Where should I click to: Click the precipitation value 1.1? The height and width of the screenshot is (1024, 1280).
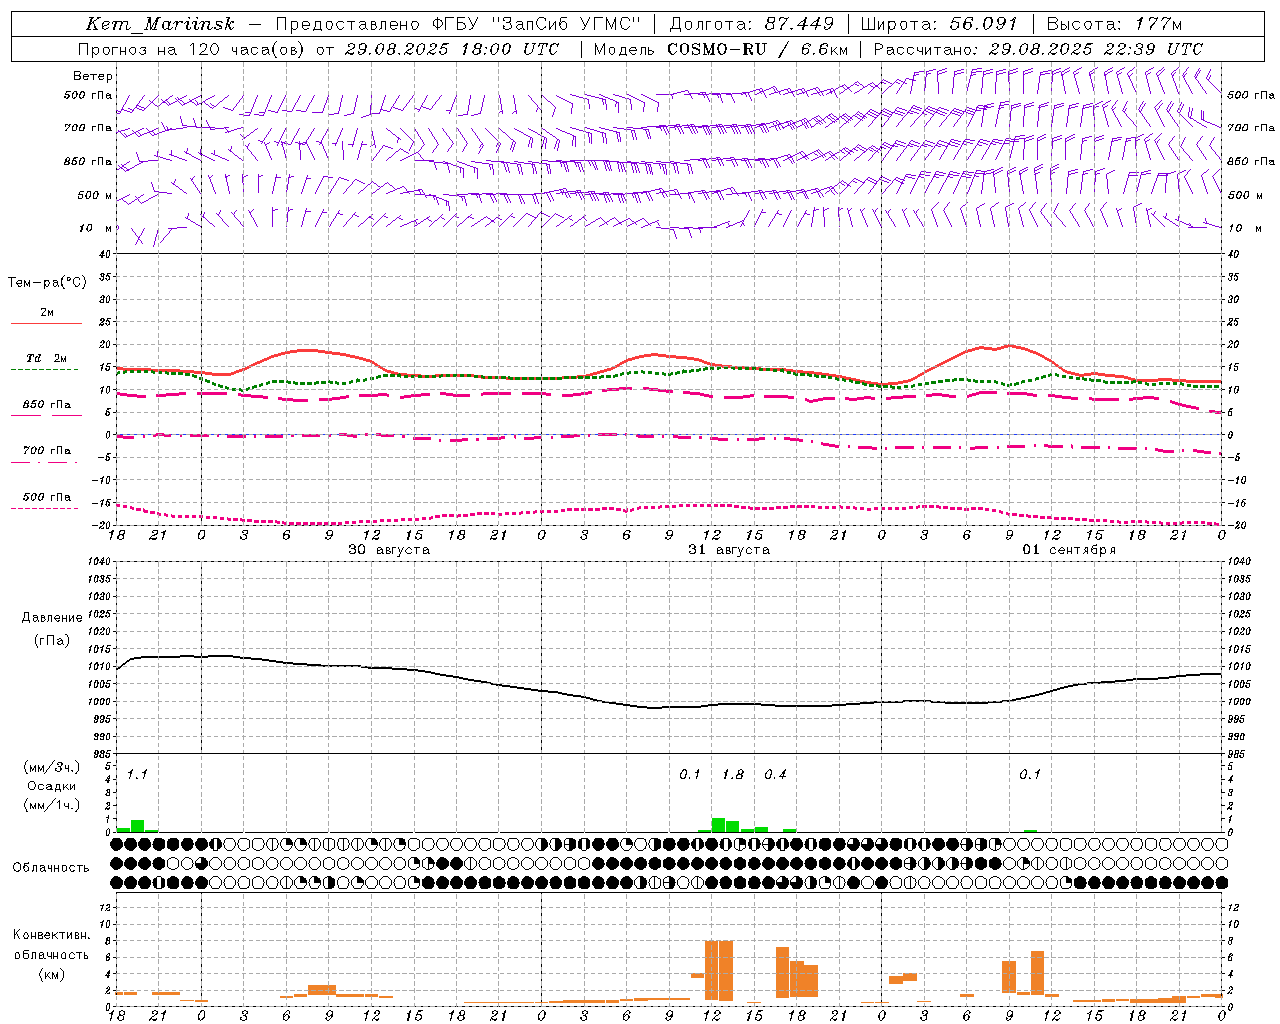point(137,775)
